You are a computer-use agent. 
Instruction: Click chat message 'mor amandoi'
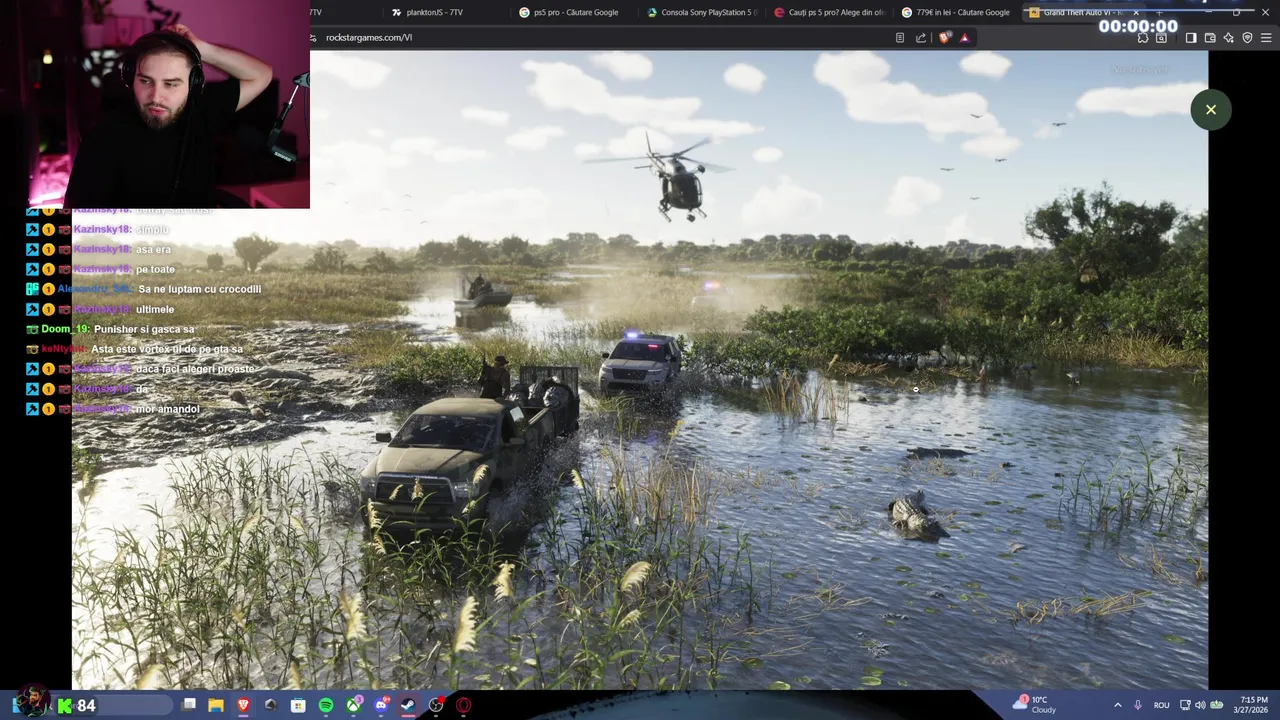click(167, 409)
